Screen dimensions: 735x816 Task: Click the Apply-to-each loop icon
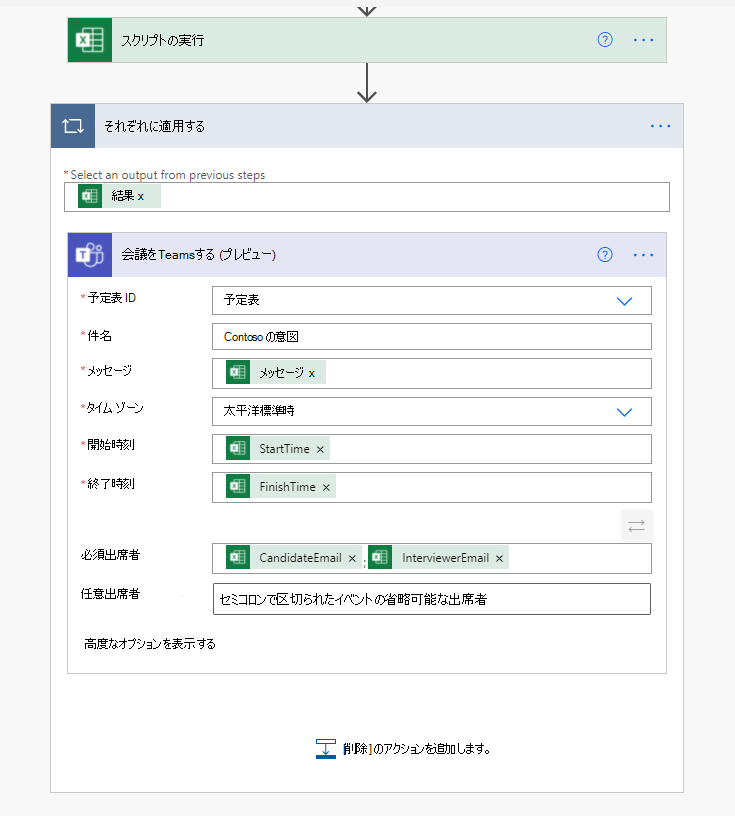(x=72, y=126)
